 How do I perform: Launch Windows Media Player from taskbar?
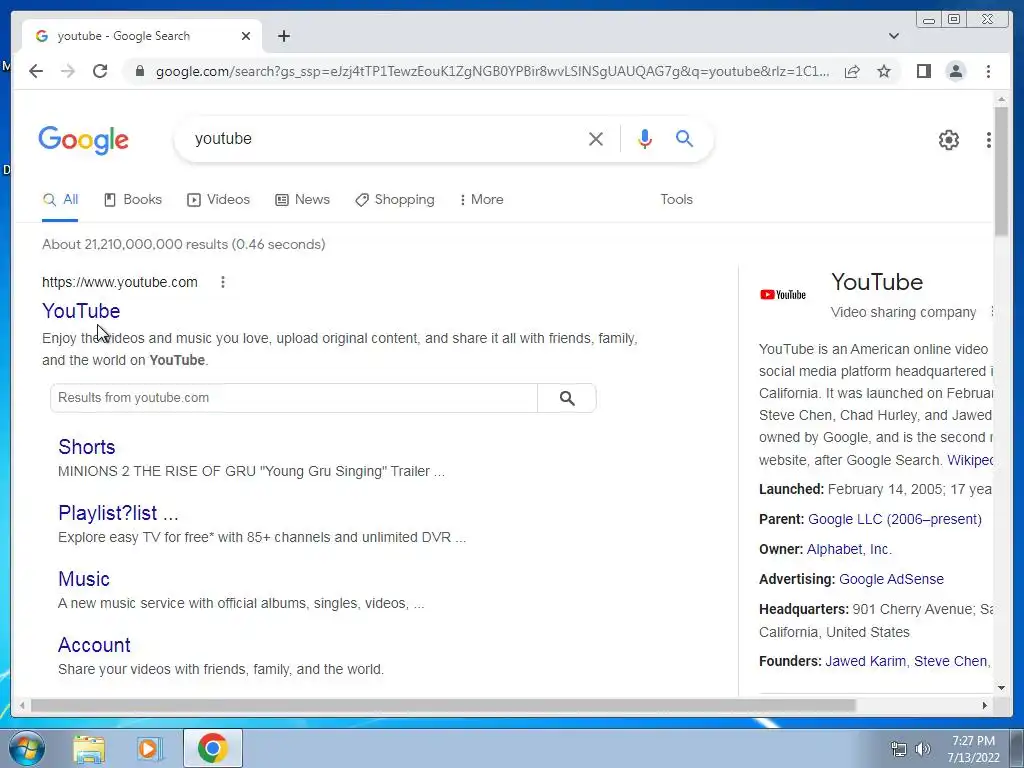point(150,749)
